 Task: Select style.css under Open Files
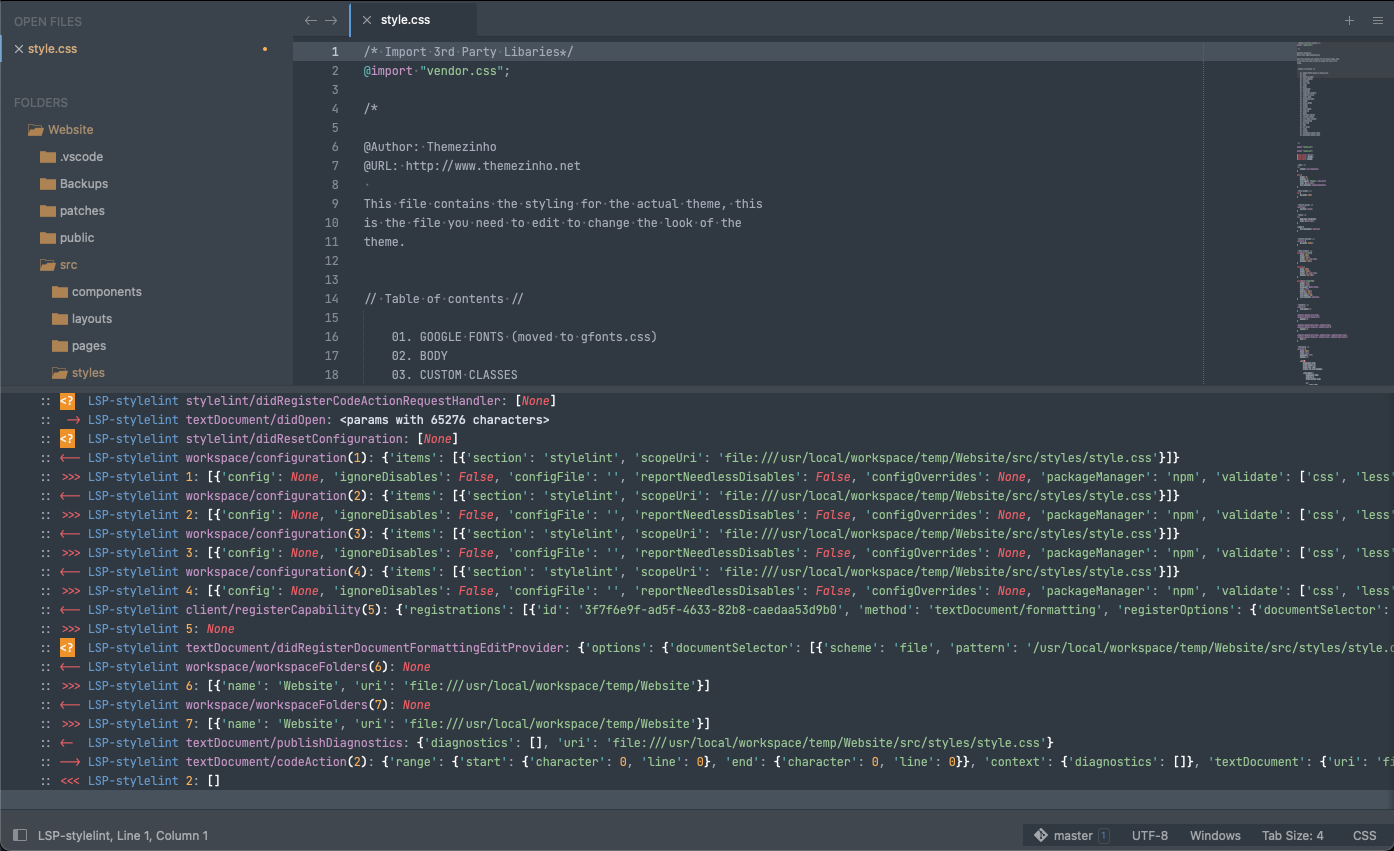52,49
